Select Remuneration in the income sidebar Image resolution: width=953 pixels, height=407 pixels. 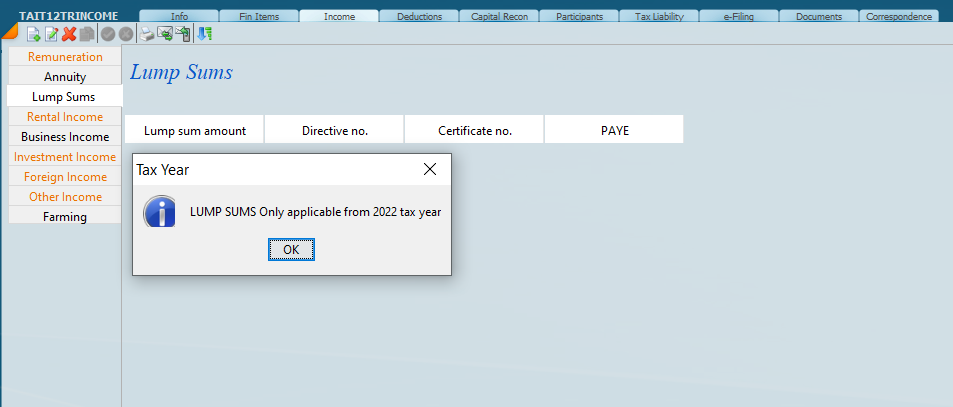tap(64, 57)
